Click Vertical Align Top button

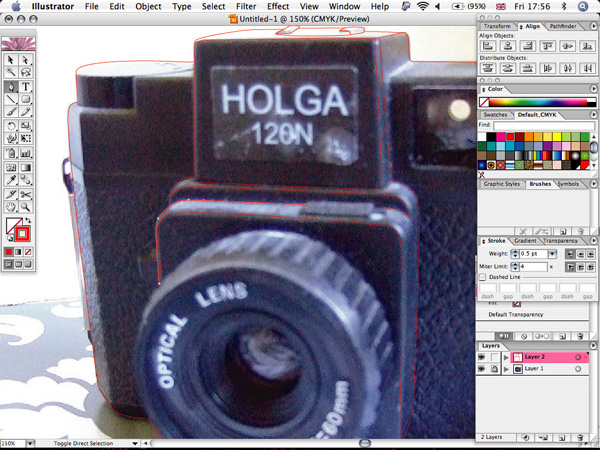(547, 46)
